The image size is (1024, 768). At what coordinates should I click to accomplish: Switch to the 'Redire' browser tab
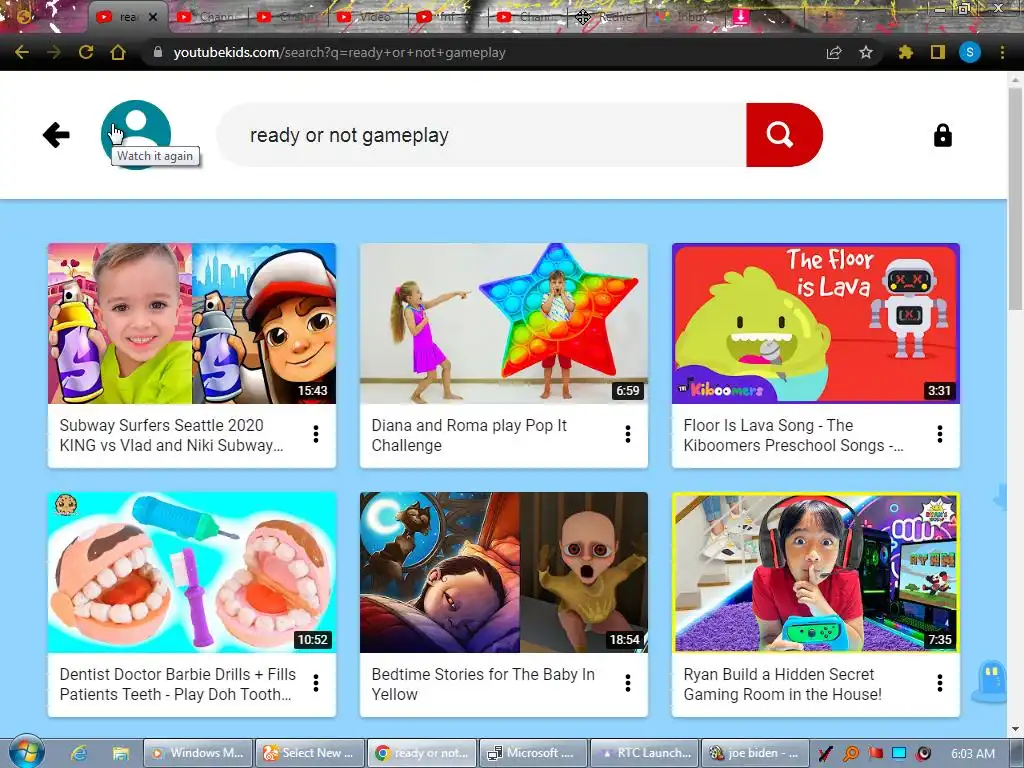(605, 17)
